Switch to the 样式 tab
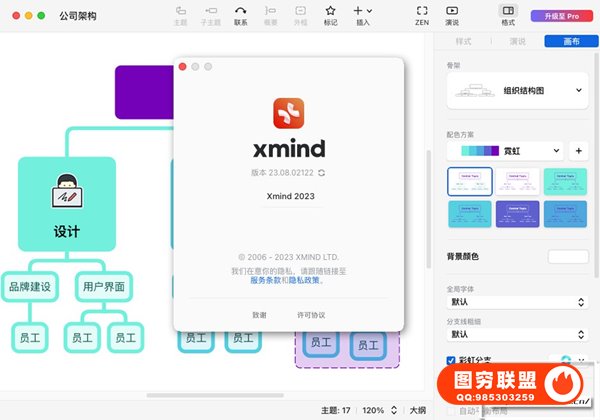 point(463,41)
